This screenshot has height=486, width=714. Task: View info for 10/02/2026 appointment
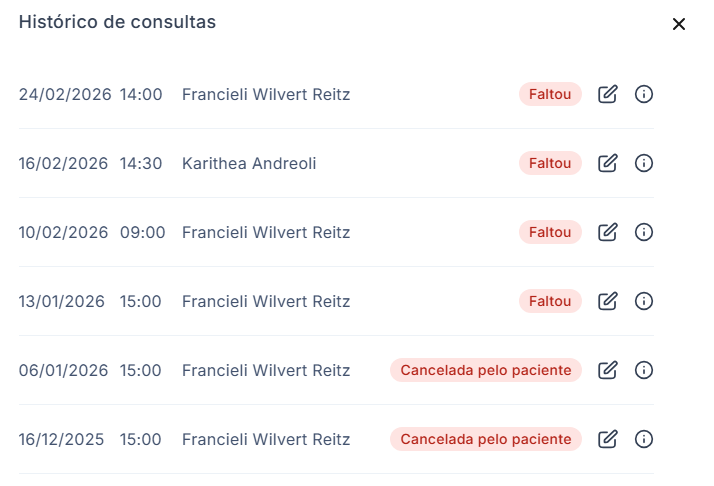coord(644,232)
